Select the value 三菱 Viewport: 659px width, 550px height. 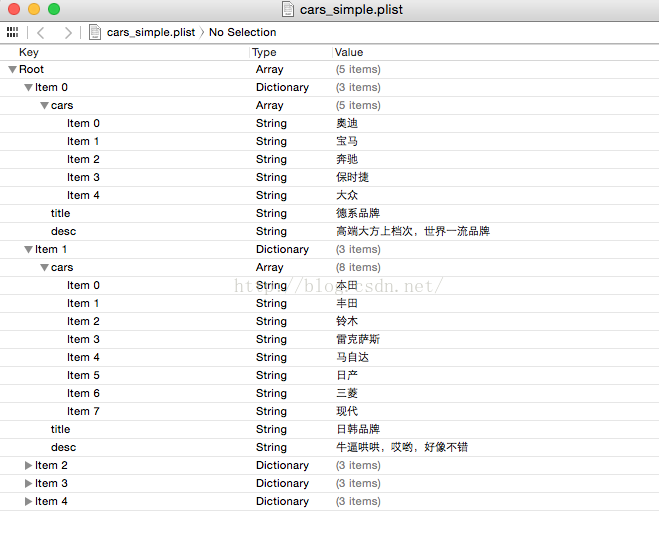[347, 394]
